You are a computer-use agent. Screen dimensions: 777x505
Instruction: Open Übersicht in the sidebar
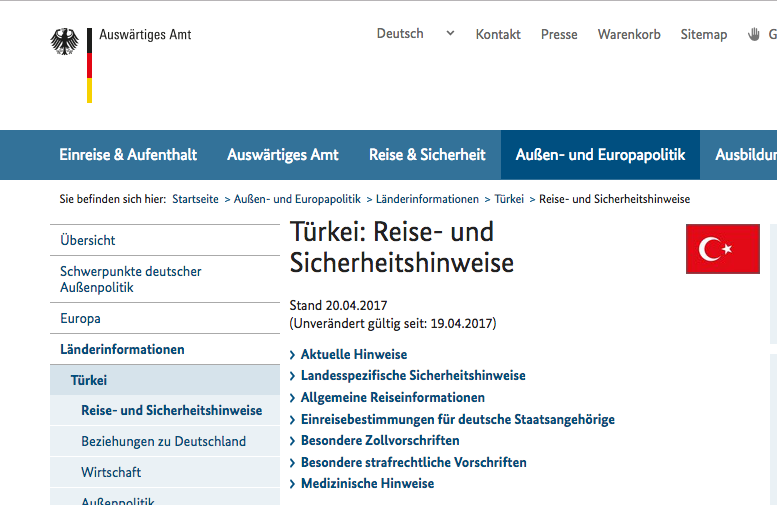click(165, 240)
